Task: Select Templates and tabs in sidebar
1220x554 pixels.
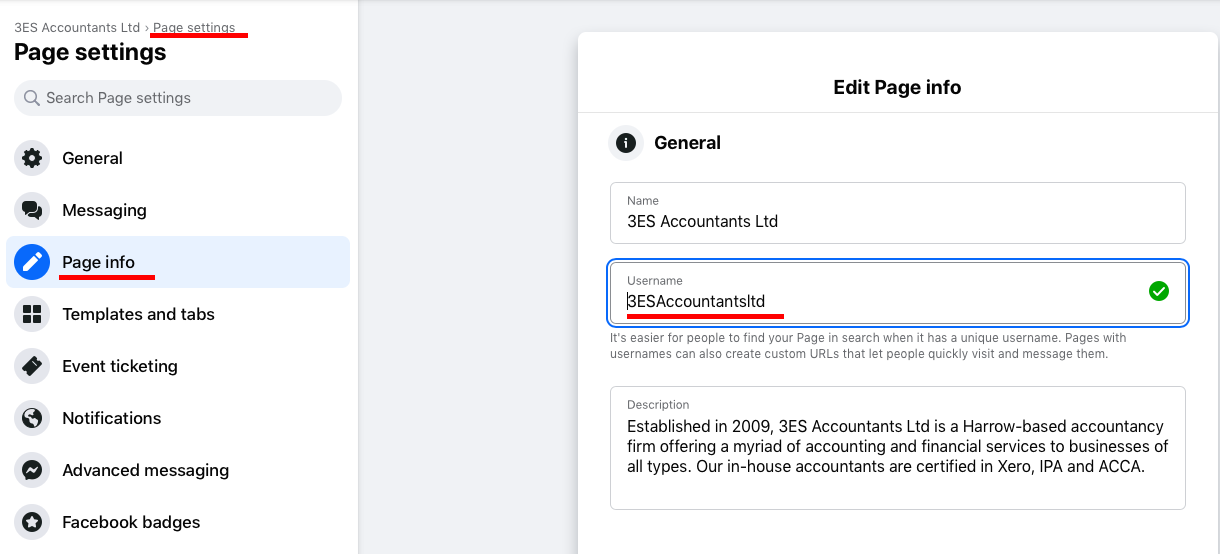Action: (138, 314)
